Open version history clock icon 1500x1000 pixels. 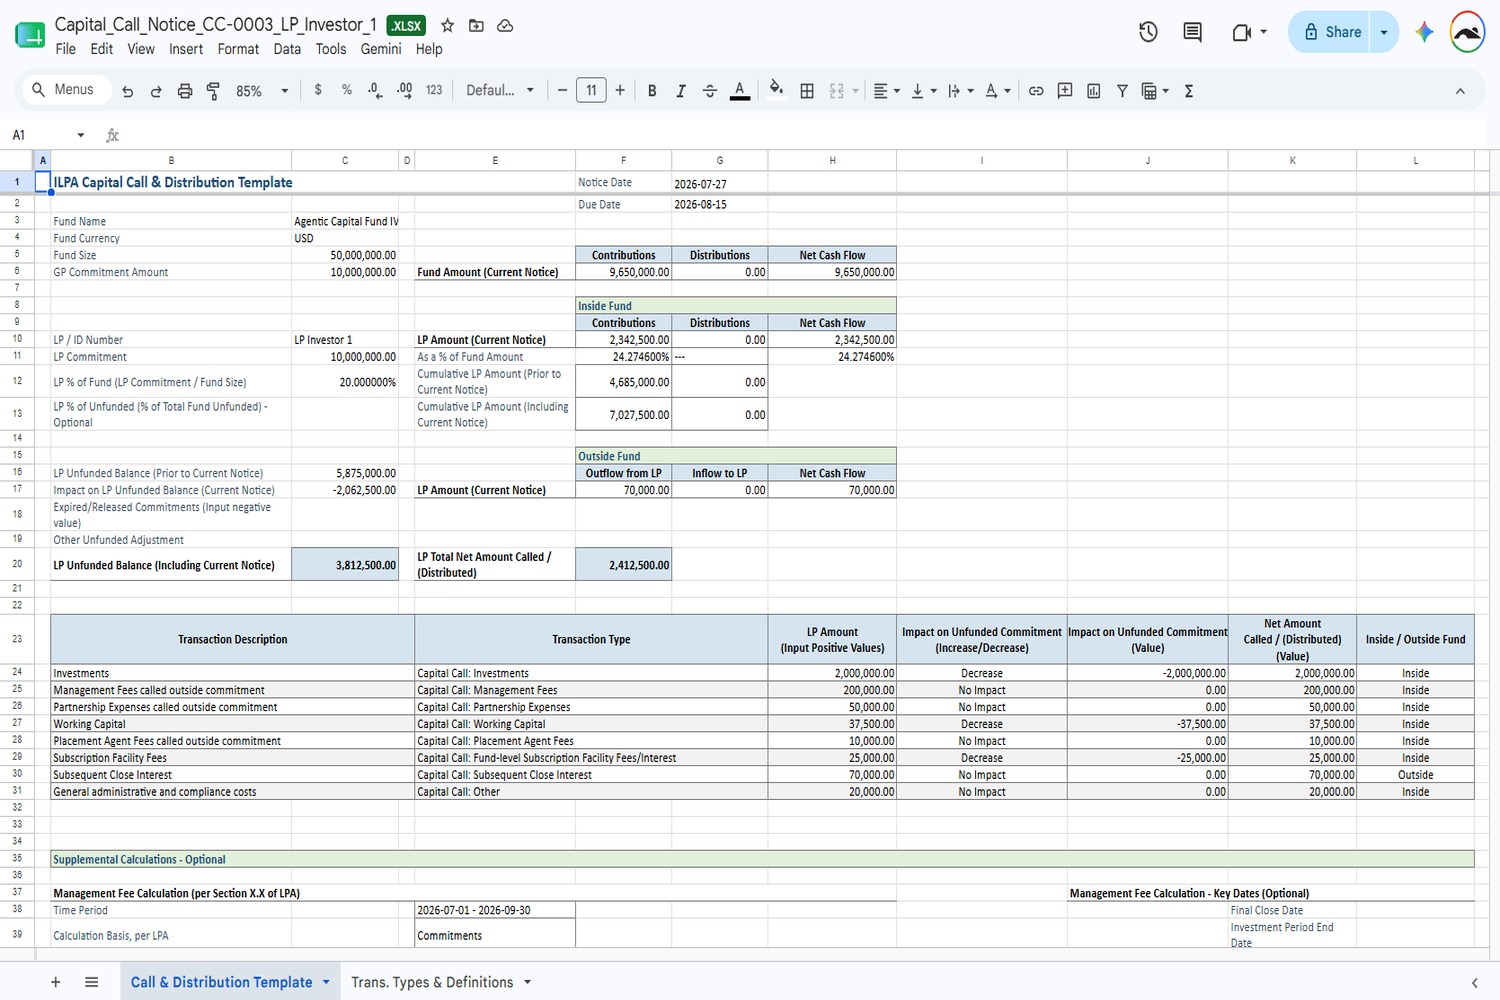pos(1148,32)
